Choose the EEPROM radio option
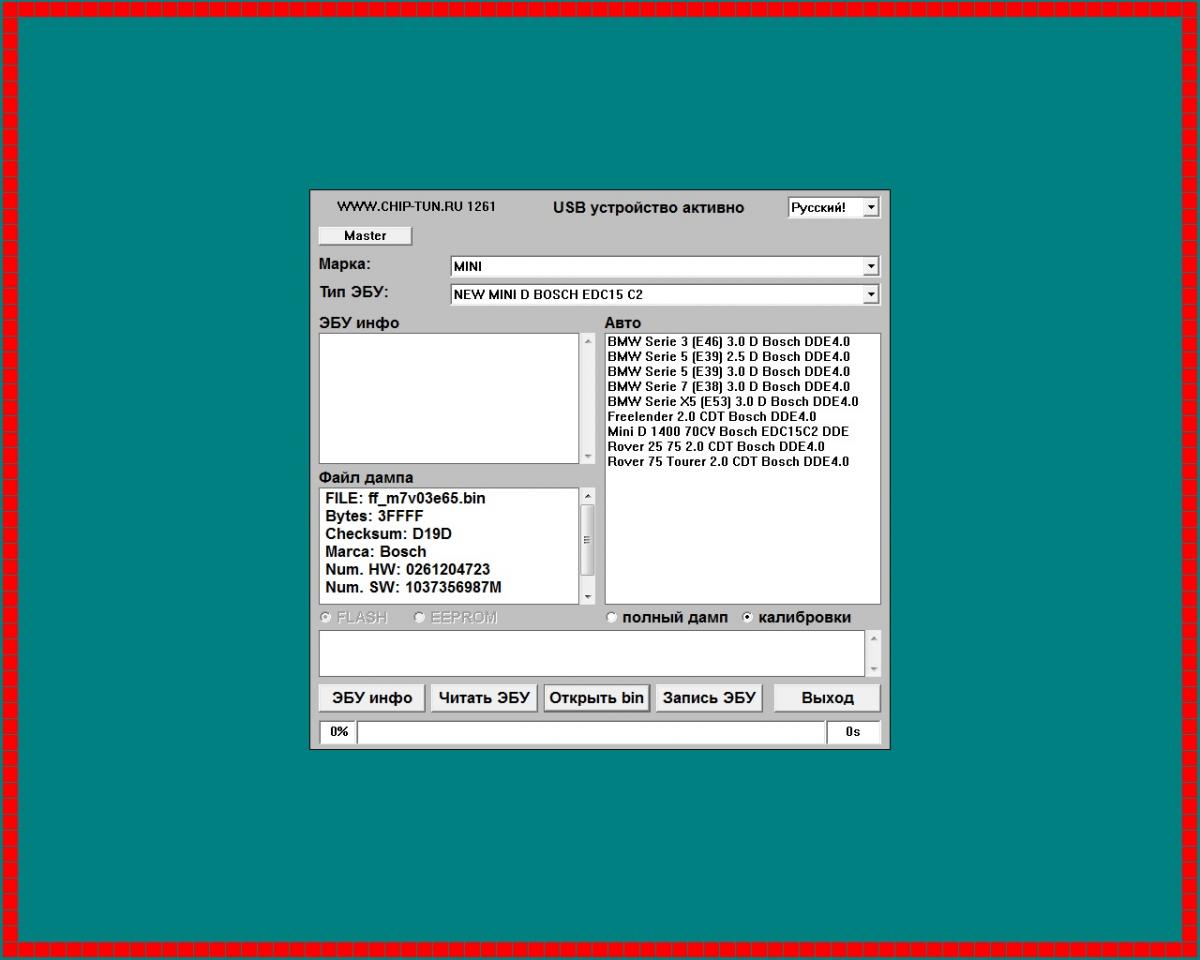Image resolution: width=1200 pixels, height=960 pixels. 455,618
